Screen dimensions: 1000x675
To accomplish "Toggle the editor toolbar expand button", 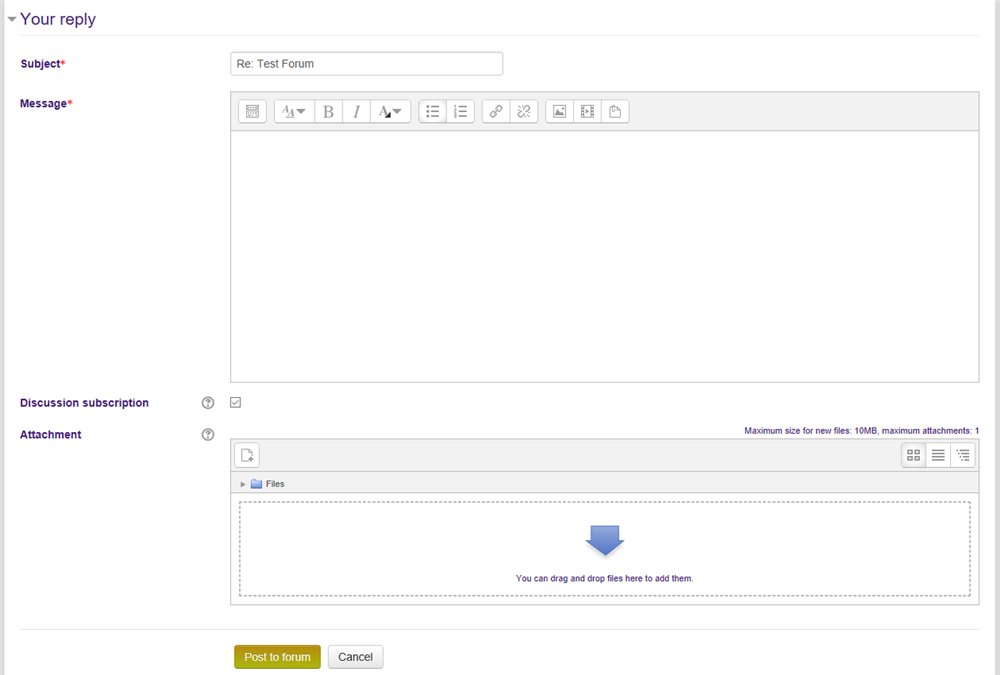I will [252, 111].
